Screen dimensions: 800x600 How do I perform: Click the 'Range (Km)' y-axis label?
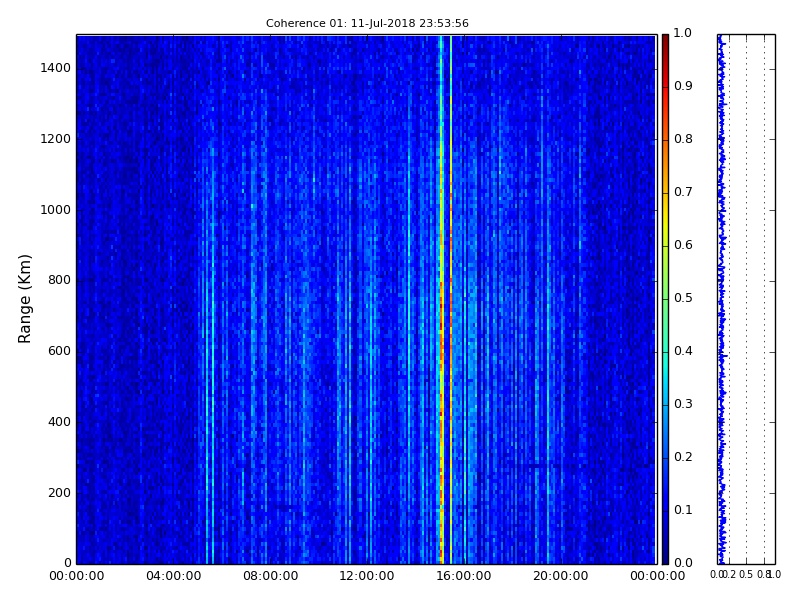point(24,299)
